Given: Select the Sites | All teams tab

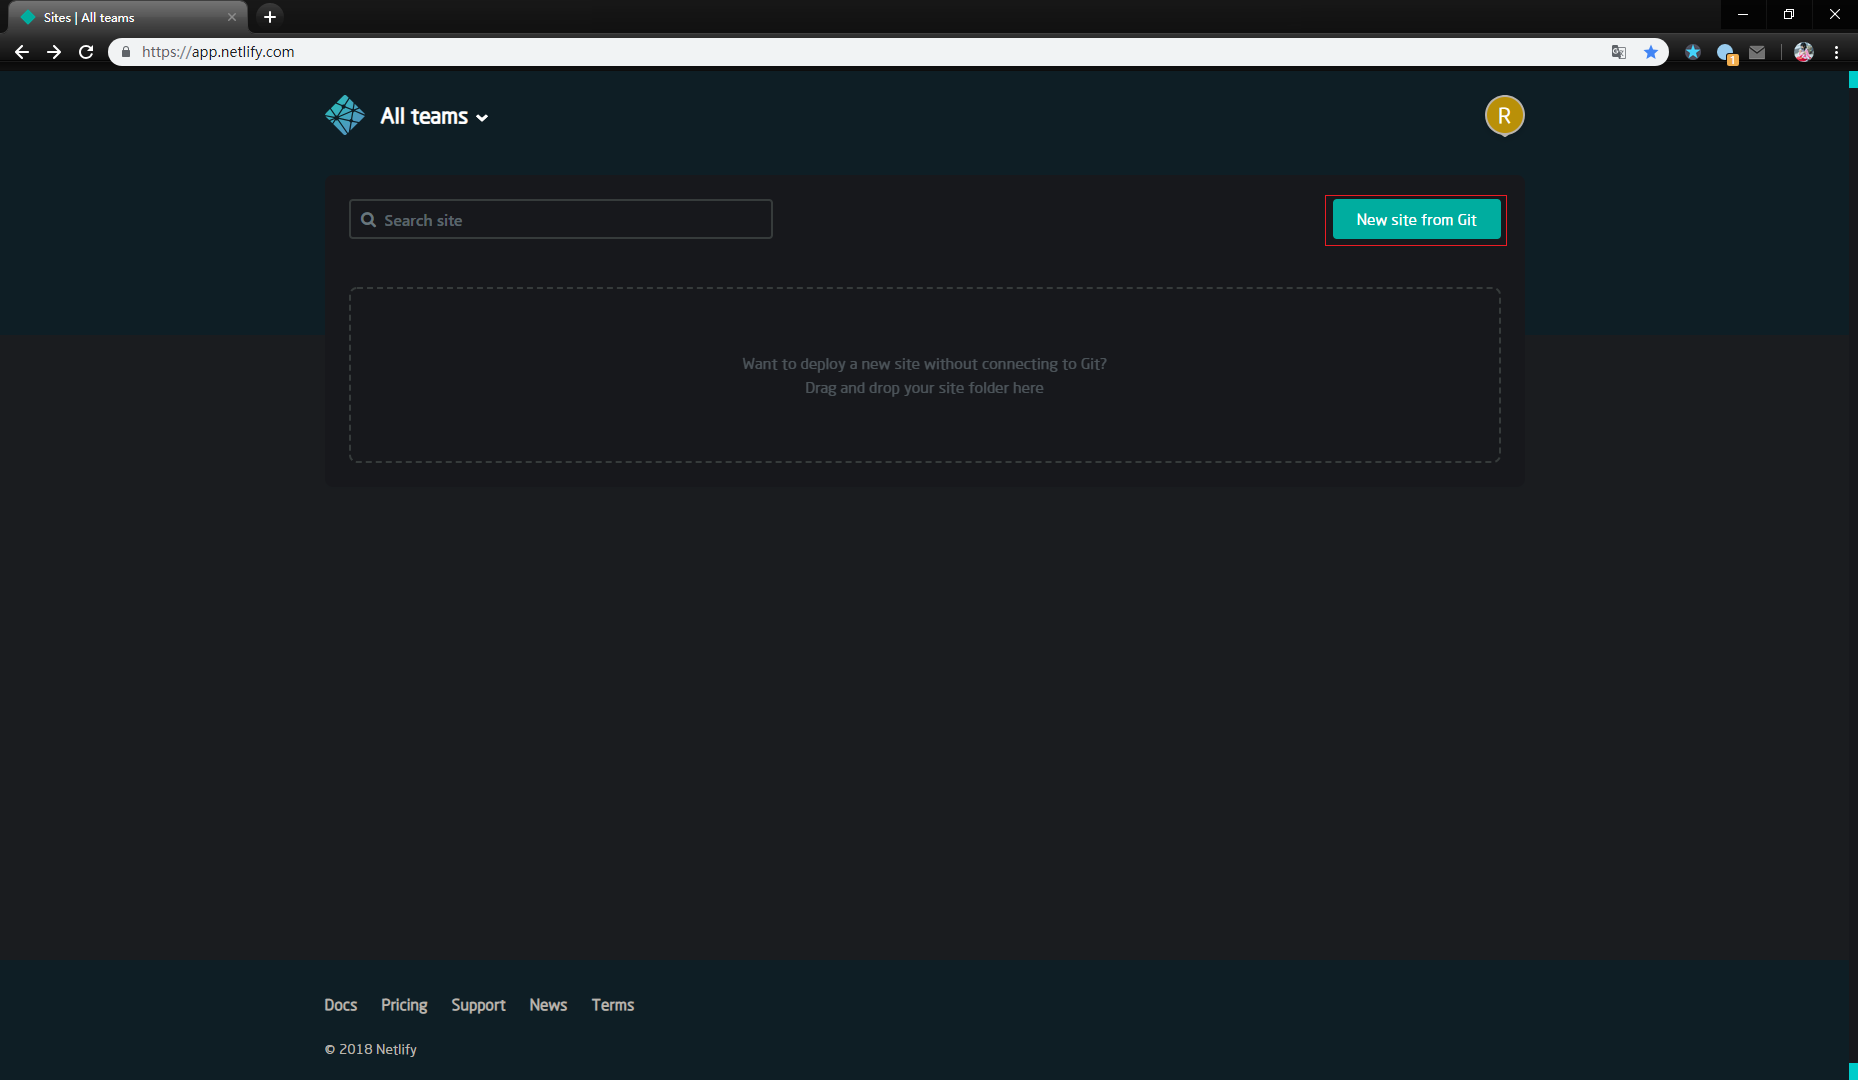Looking at the screenshot, I should 128,17.
